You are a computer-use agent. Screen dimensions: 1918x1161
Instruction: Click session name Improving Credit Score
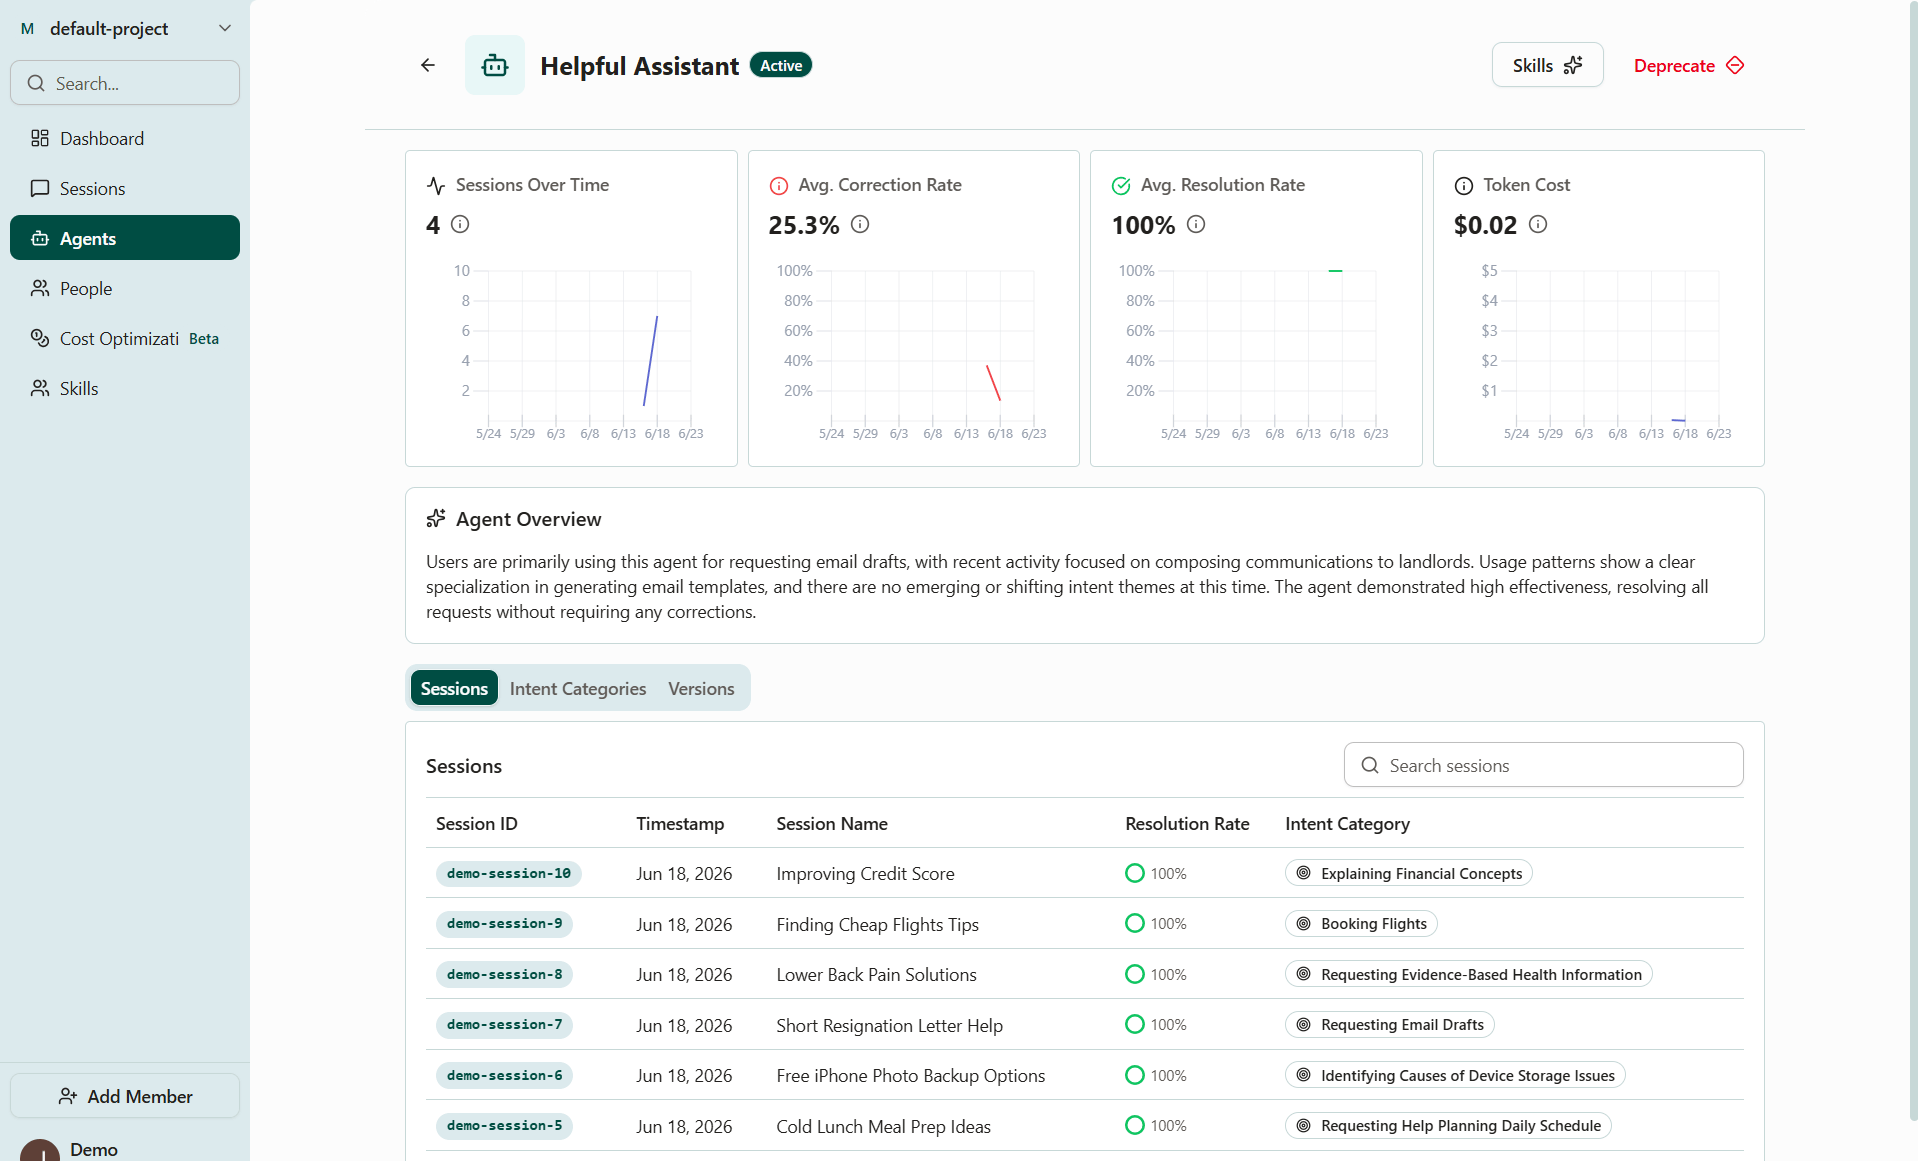(865, 873)
